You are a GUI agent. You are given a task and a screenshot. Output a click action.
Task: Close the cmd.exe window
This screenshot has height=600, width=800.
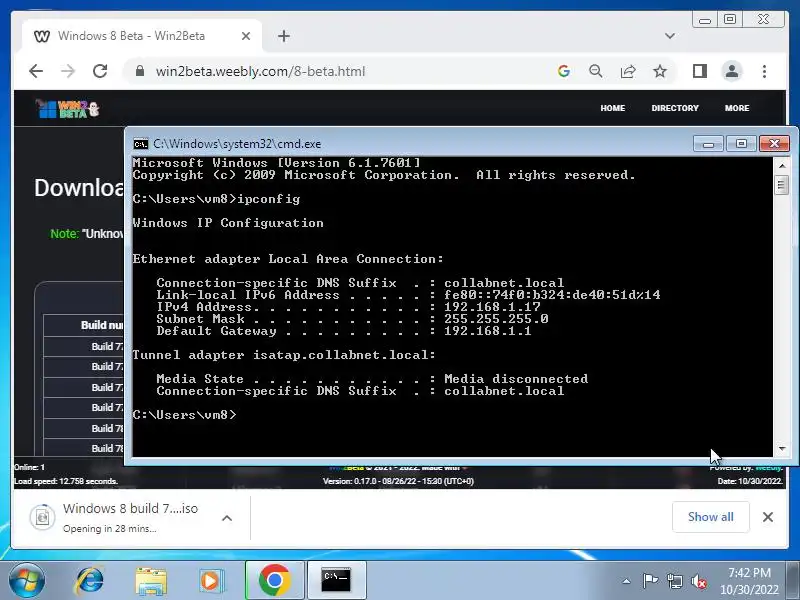coord(774,144)
